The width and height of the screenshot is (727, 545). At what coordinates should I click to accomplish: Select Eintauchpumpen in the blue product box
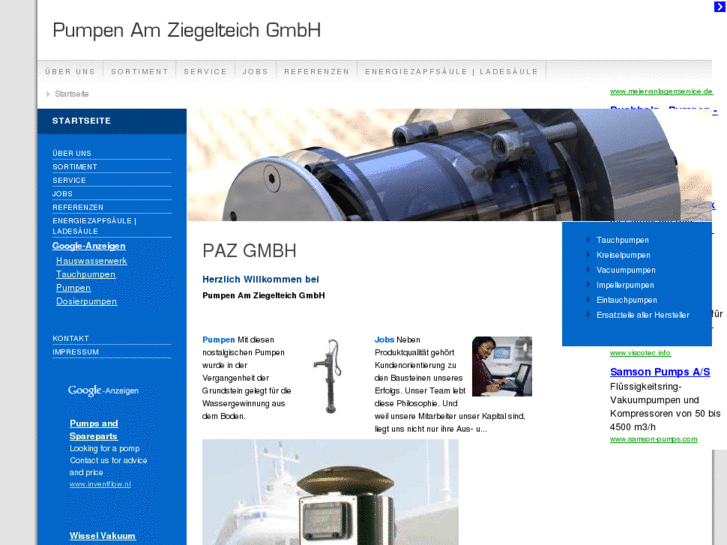point(627,300)
